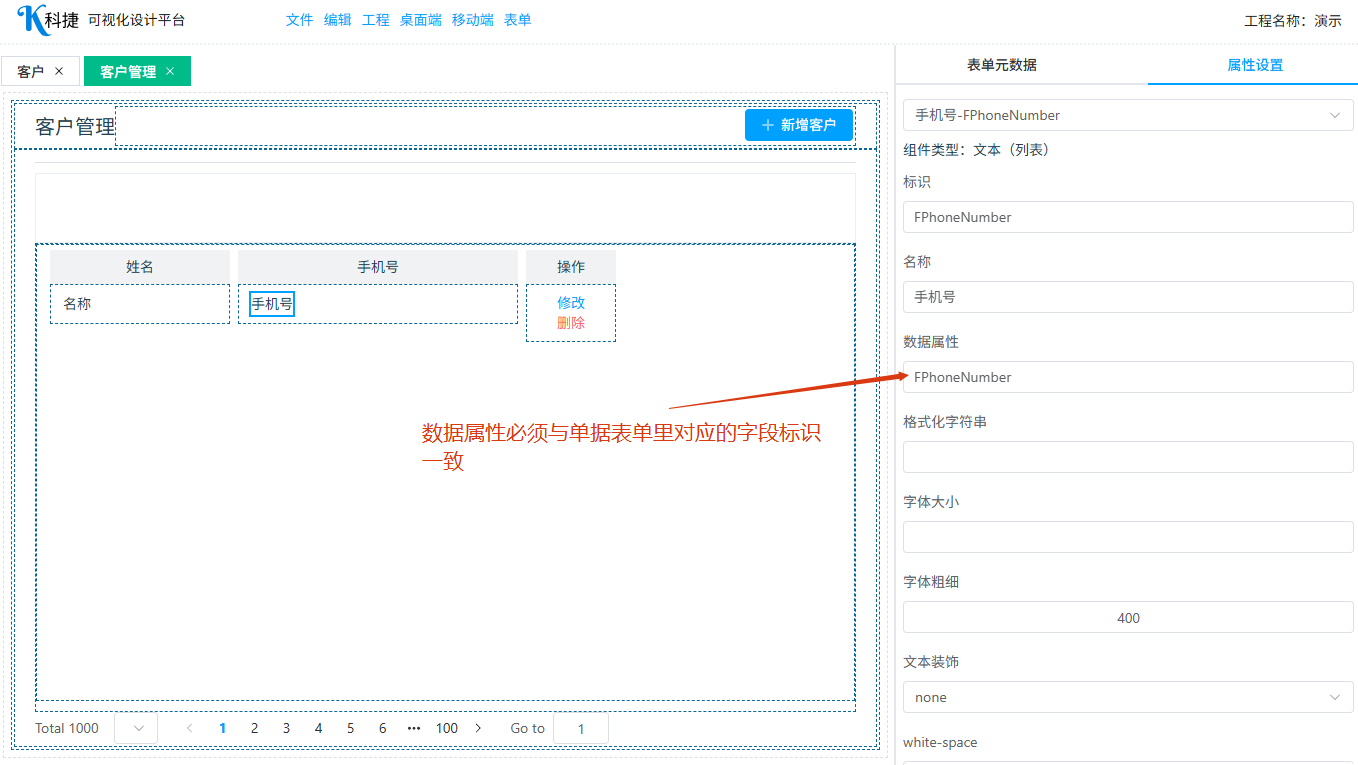The height and width of the screenshot is (765, 1358).
Task: Expand the 文本装饰 none dropdown
Action: pyautogui.click(x=1127, y=697)
